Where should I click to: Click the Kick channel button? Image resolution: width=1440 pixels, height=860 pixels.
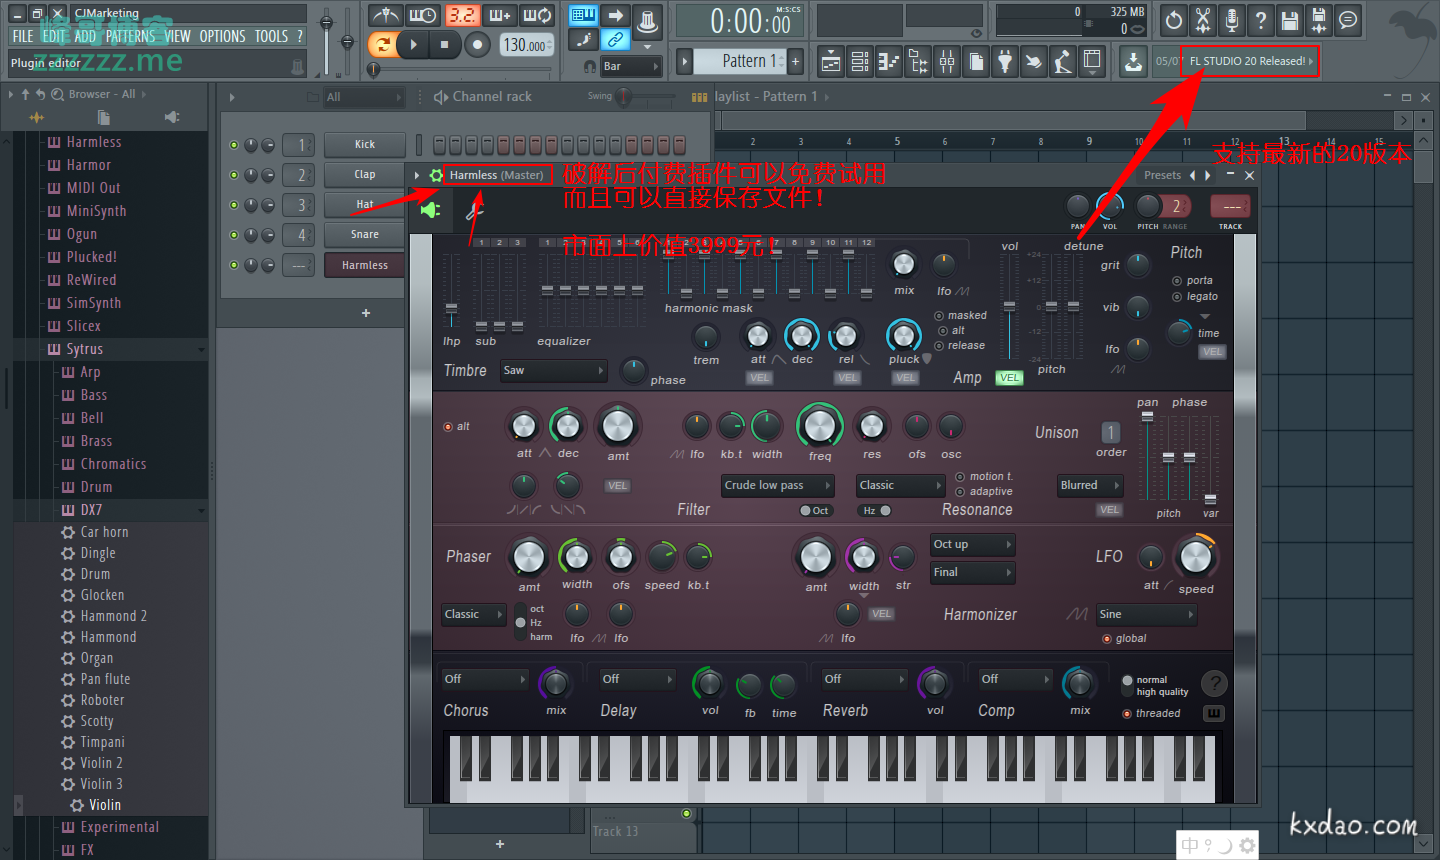click(365, 144)
